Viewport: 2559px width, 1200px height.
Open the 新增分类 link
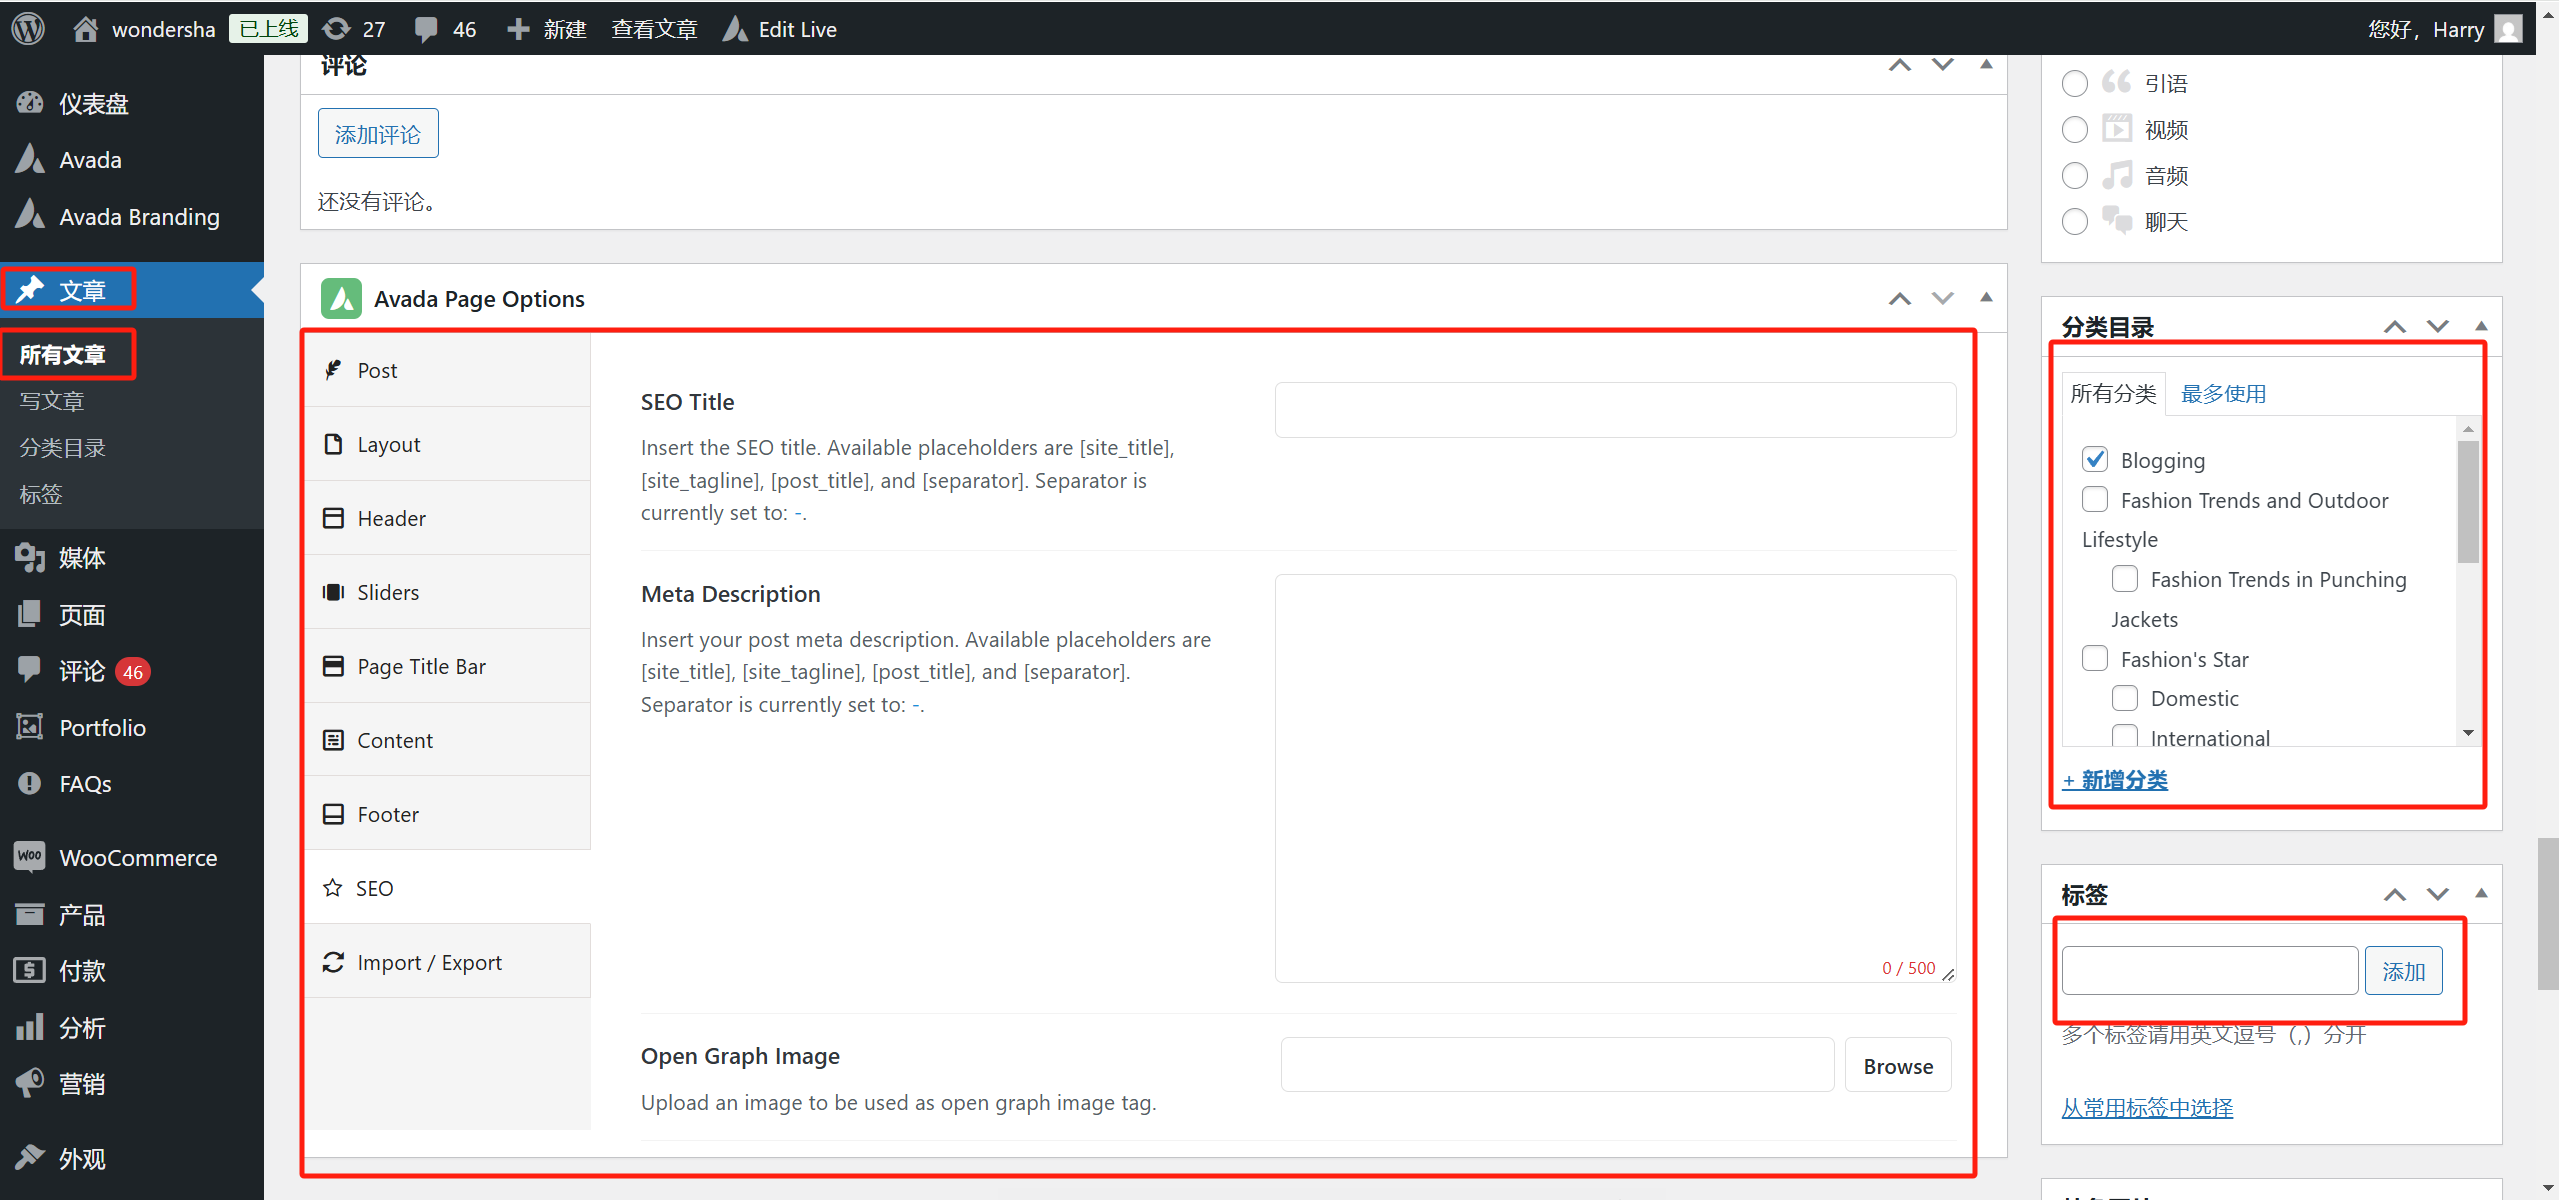2115,780
